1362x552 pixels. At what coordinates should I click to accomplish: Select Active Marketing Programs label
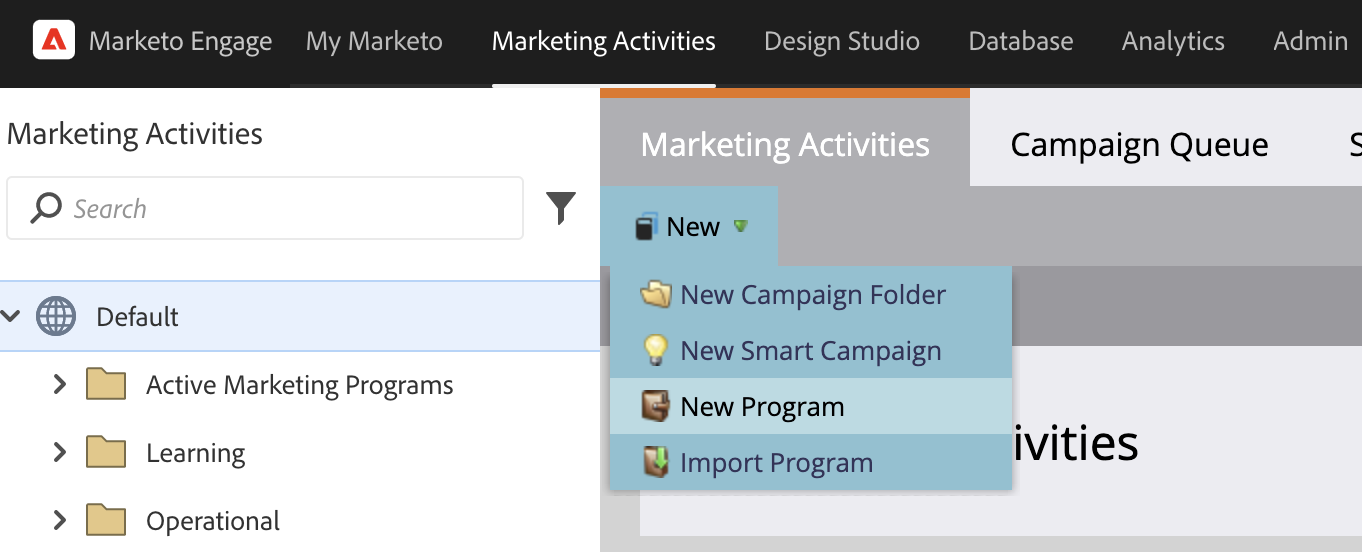[300, 385]
